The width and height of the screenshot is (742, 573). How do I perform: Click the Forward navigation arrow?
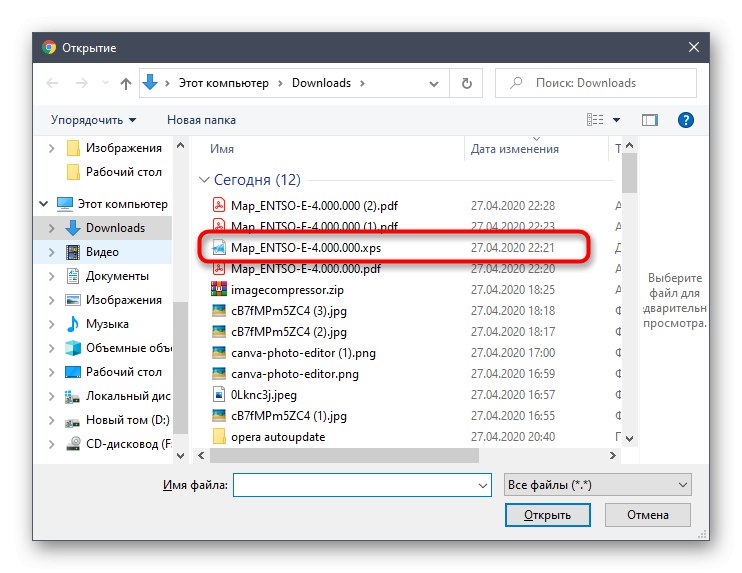81,83
